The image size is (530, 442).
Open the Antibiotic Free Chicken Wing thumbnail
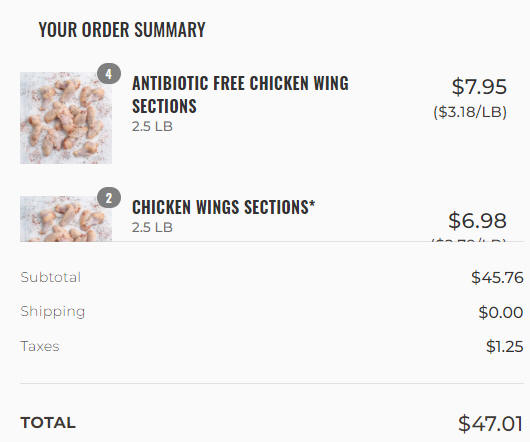(66, 118)
